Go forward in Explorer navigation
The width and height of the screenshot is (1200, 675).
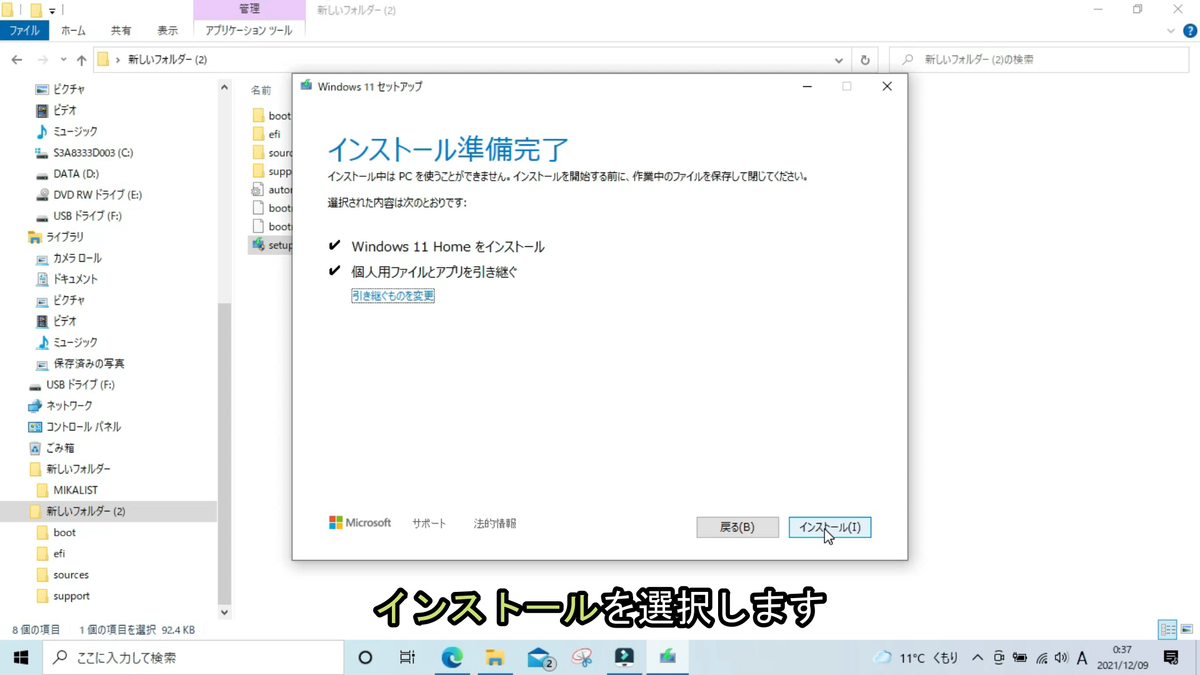pyautogui.click(x=42, y=60)
